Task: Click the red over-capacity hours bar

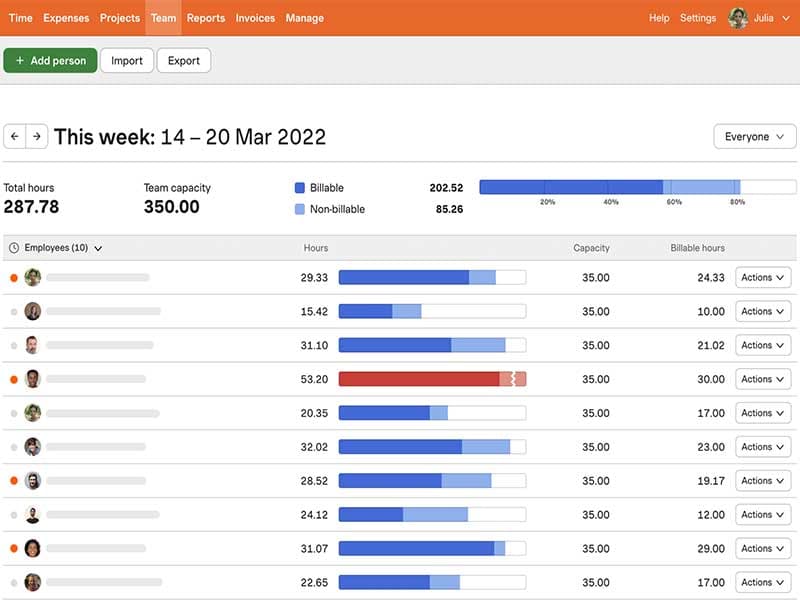Action: coord(420,379)
